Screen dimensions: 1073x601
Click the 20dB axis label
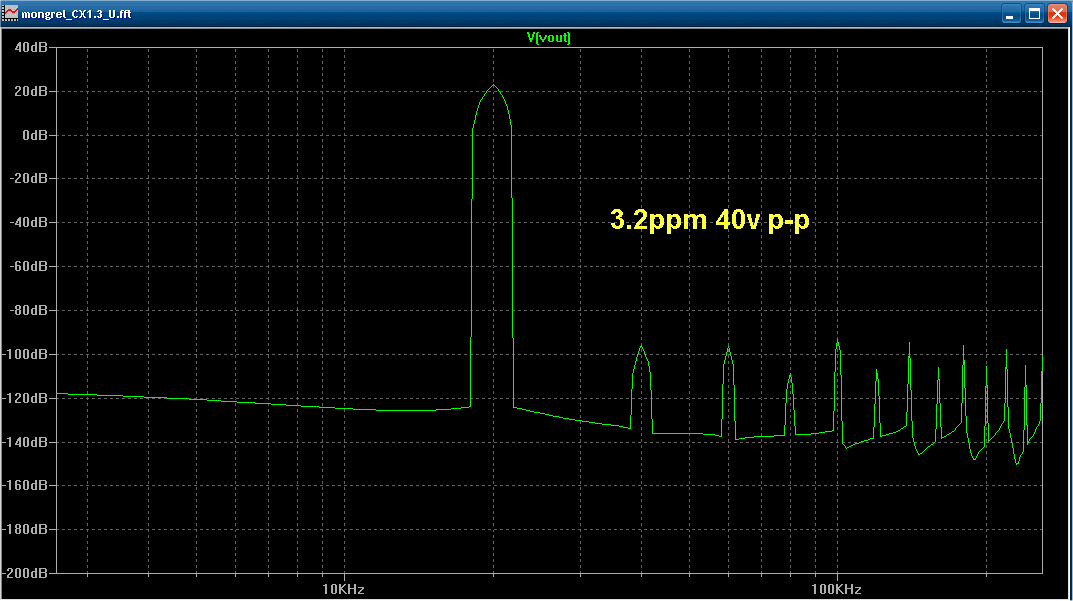(31, 91)
